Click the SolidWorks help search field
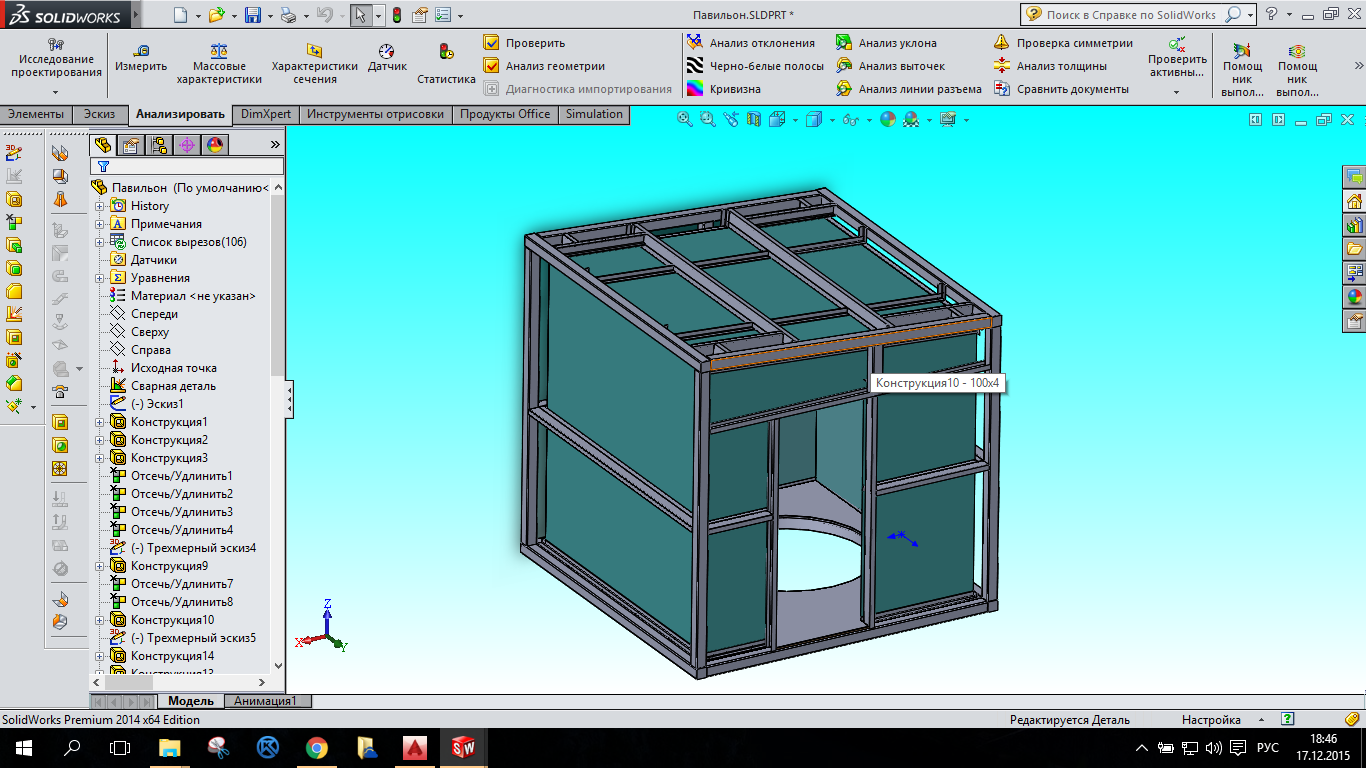This screenshot has width=1366, height=768. pos(1131,15)
